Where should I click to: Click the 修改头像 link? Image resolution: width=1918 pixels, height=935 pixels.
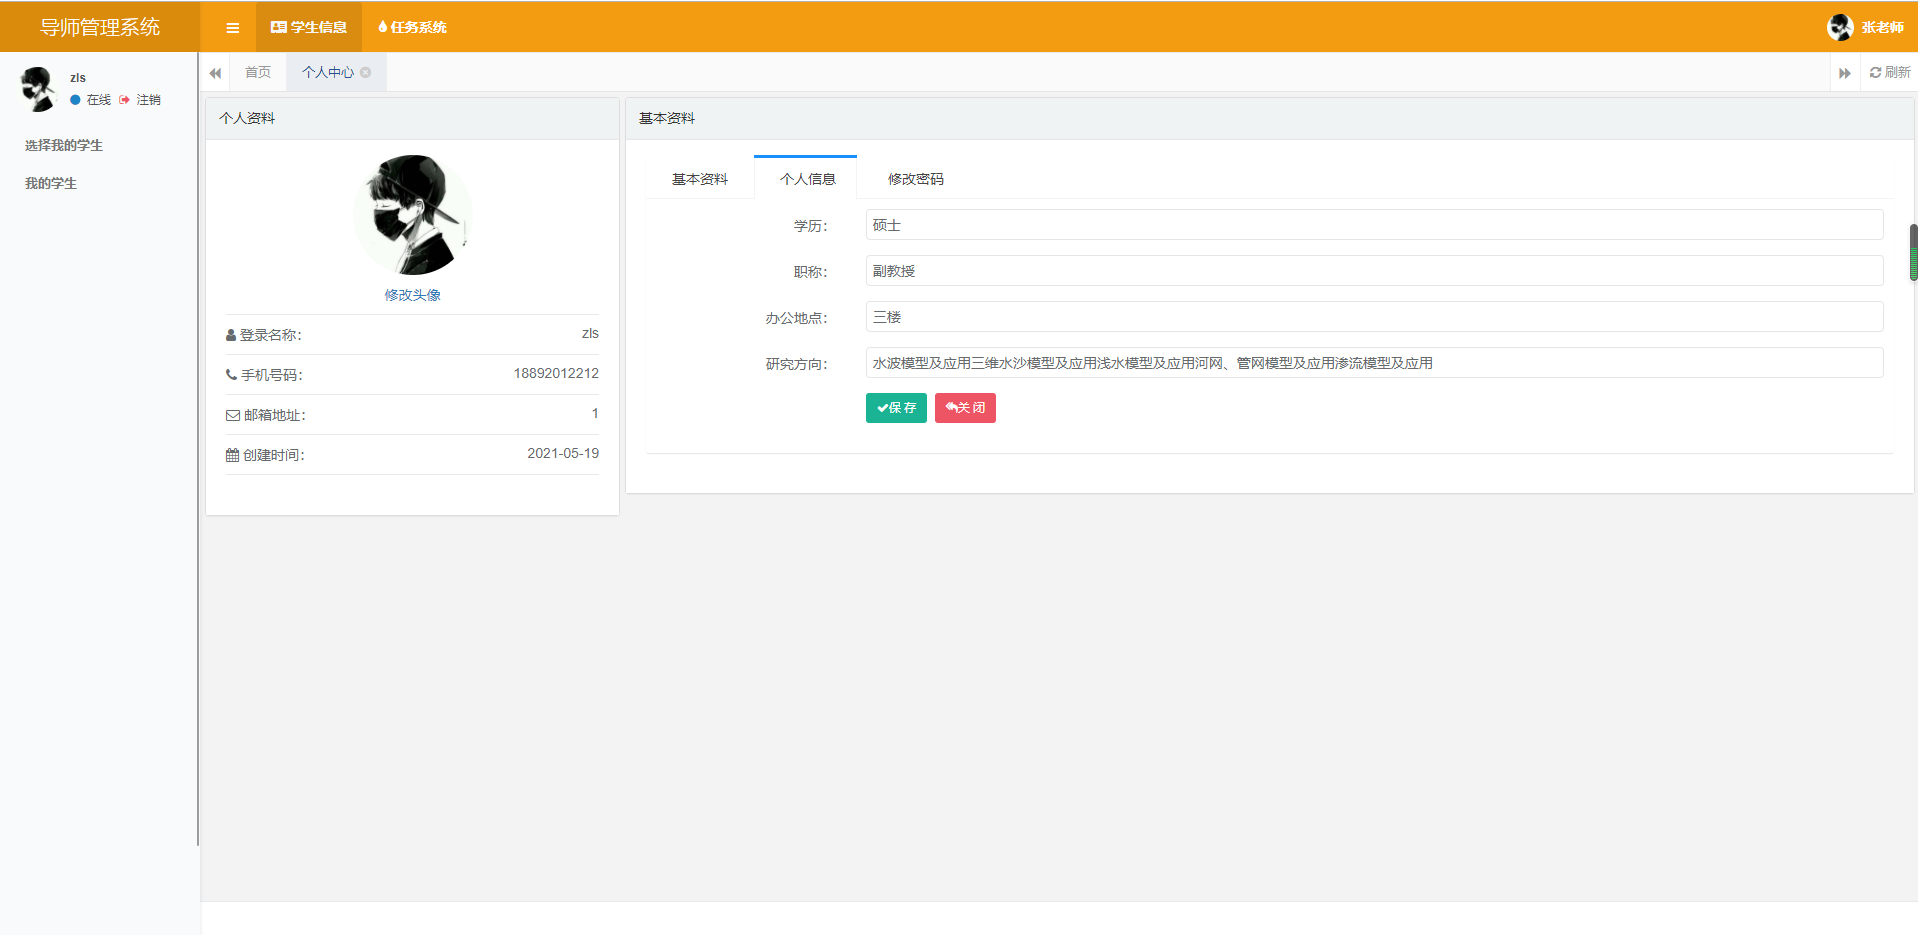[412, 295]
